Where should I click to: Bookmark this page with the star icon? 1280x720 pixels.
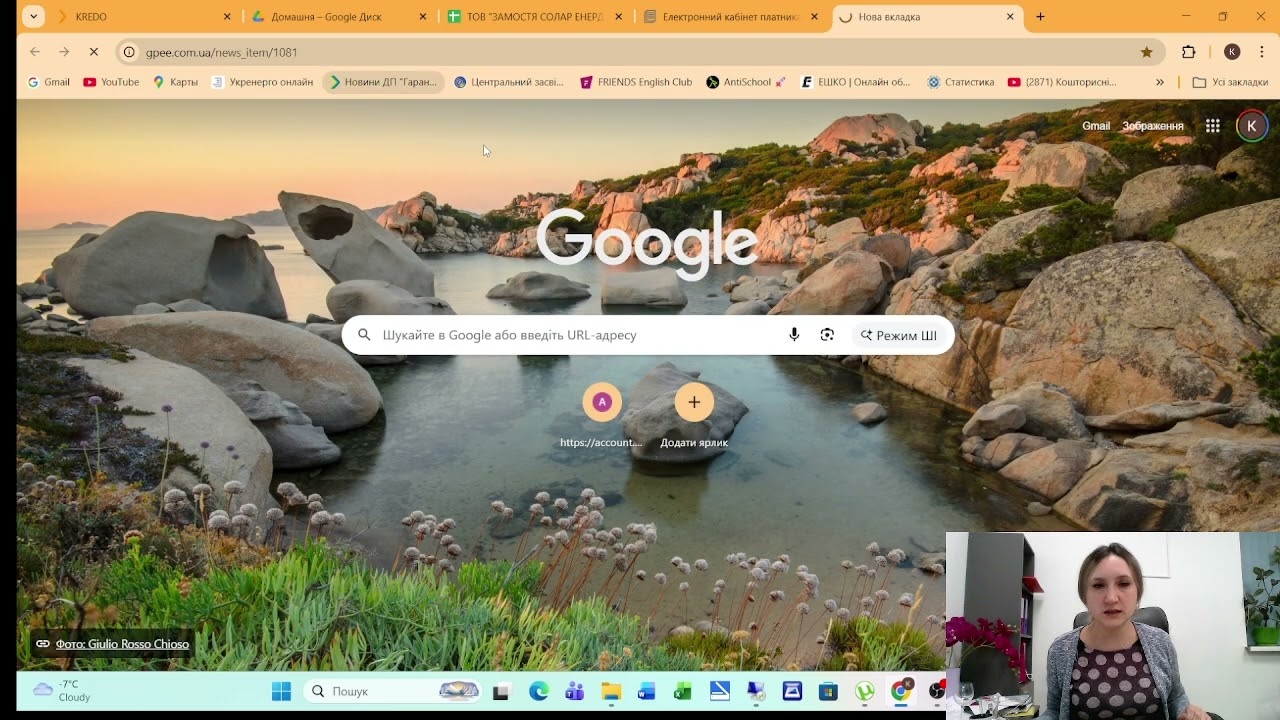(x=1146, y=52)
